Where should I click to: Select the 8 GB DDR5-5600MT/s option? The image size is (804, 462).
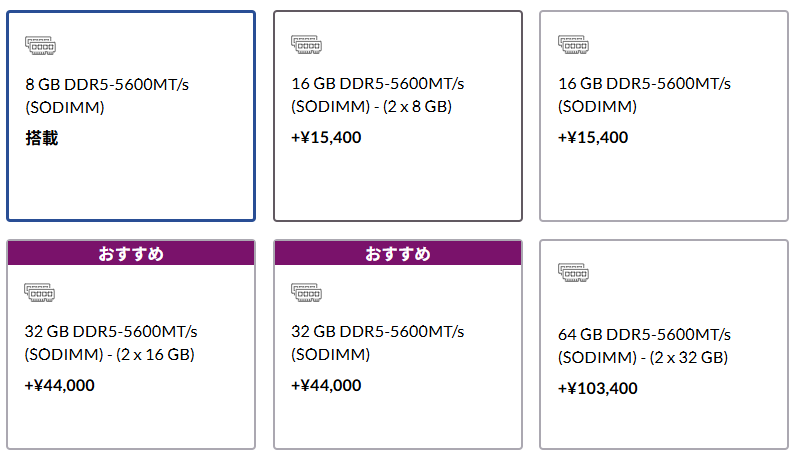click(x=131, y=116)
